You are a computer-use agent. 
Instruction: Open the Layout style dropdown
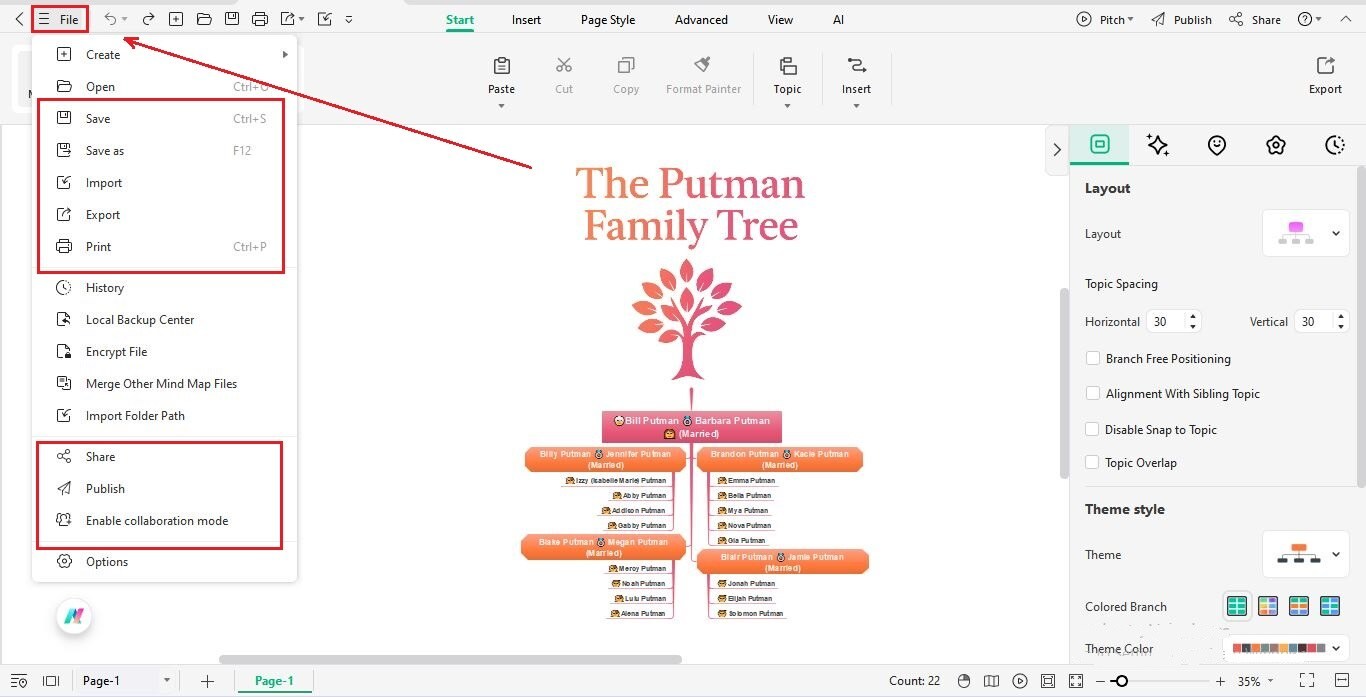tap(1335, 233)
